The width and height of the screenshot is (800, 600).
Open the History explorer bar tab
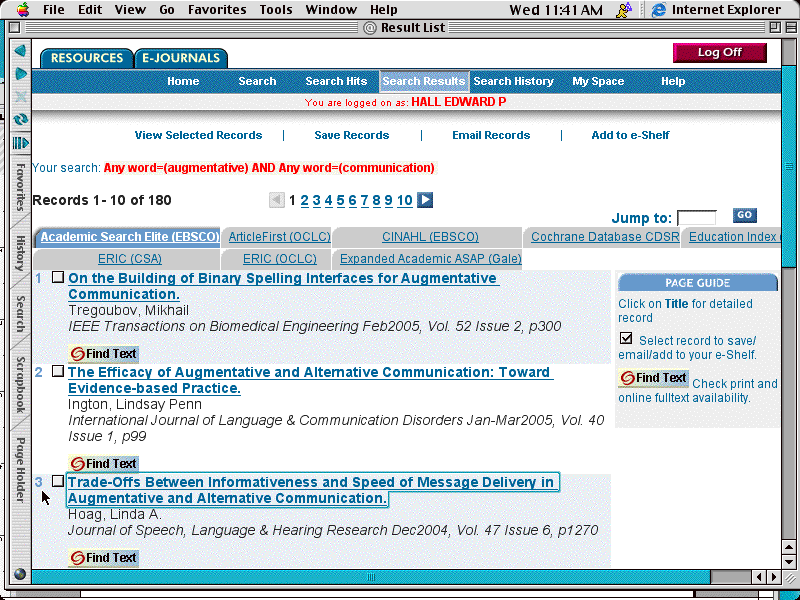tap(20, 253)
